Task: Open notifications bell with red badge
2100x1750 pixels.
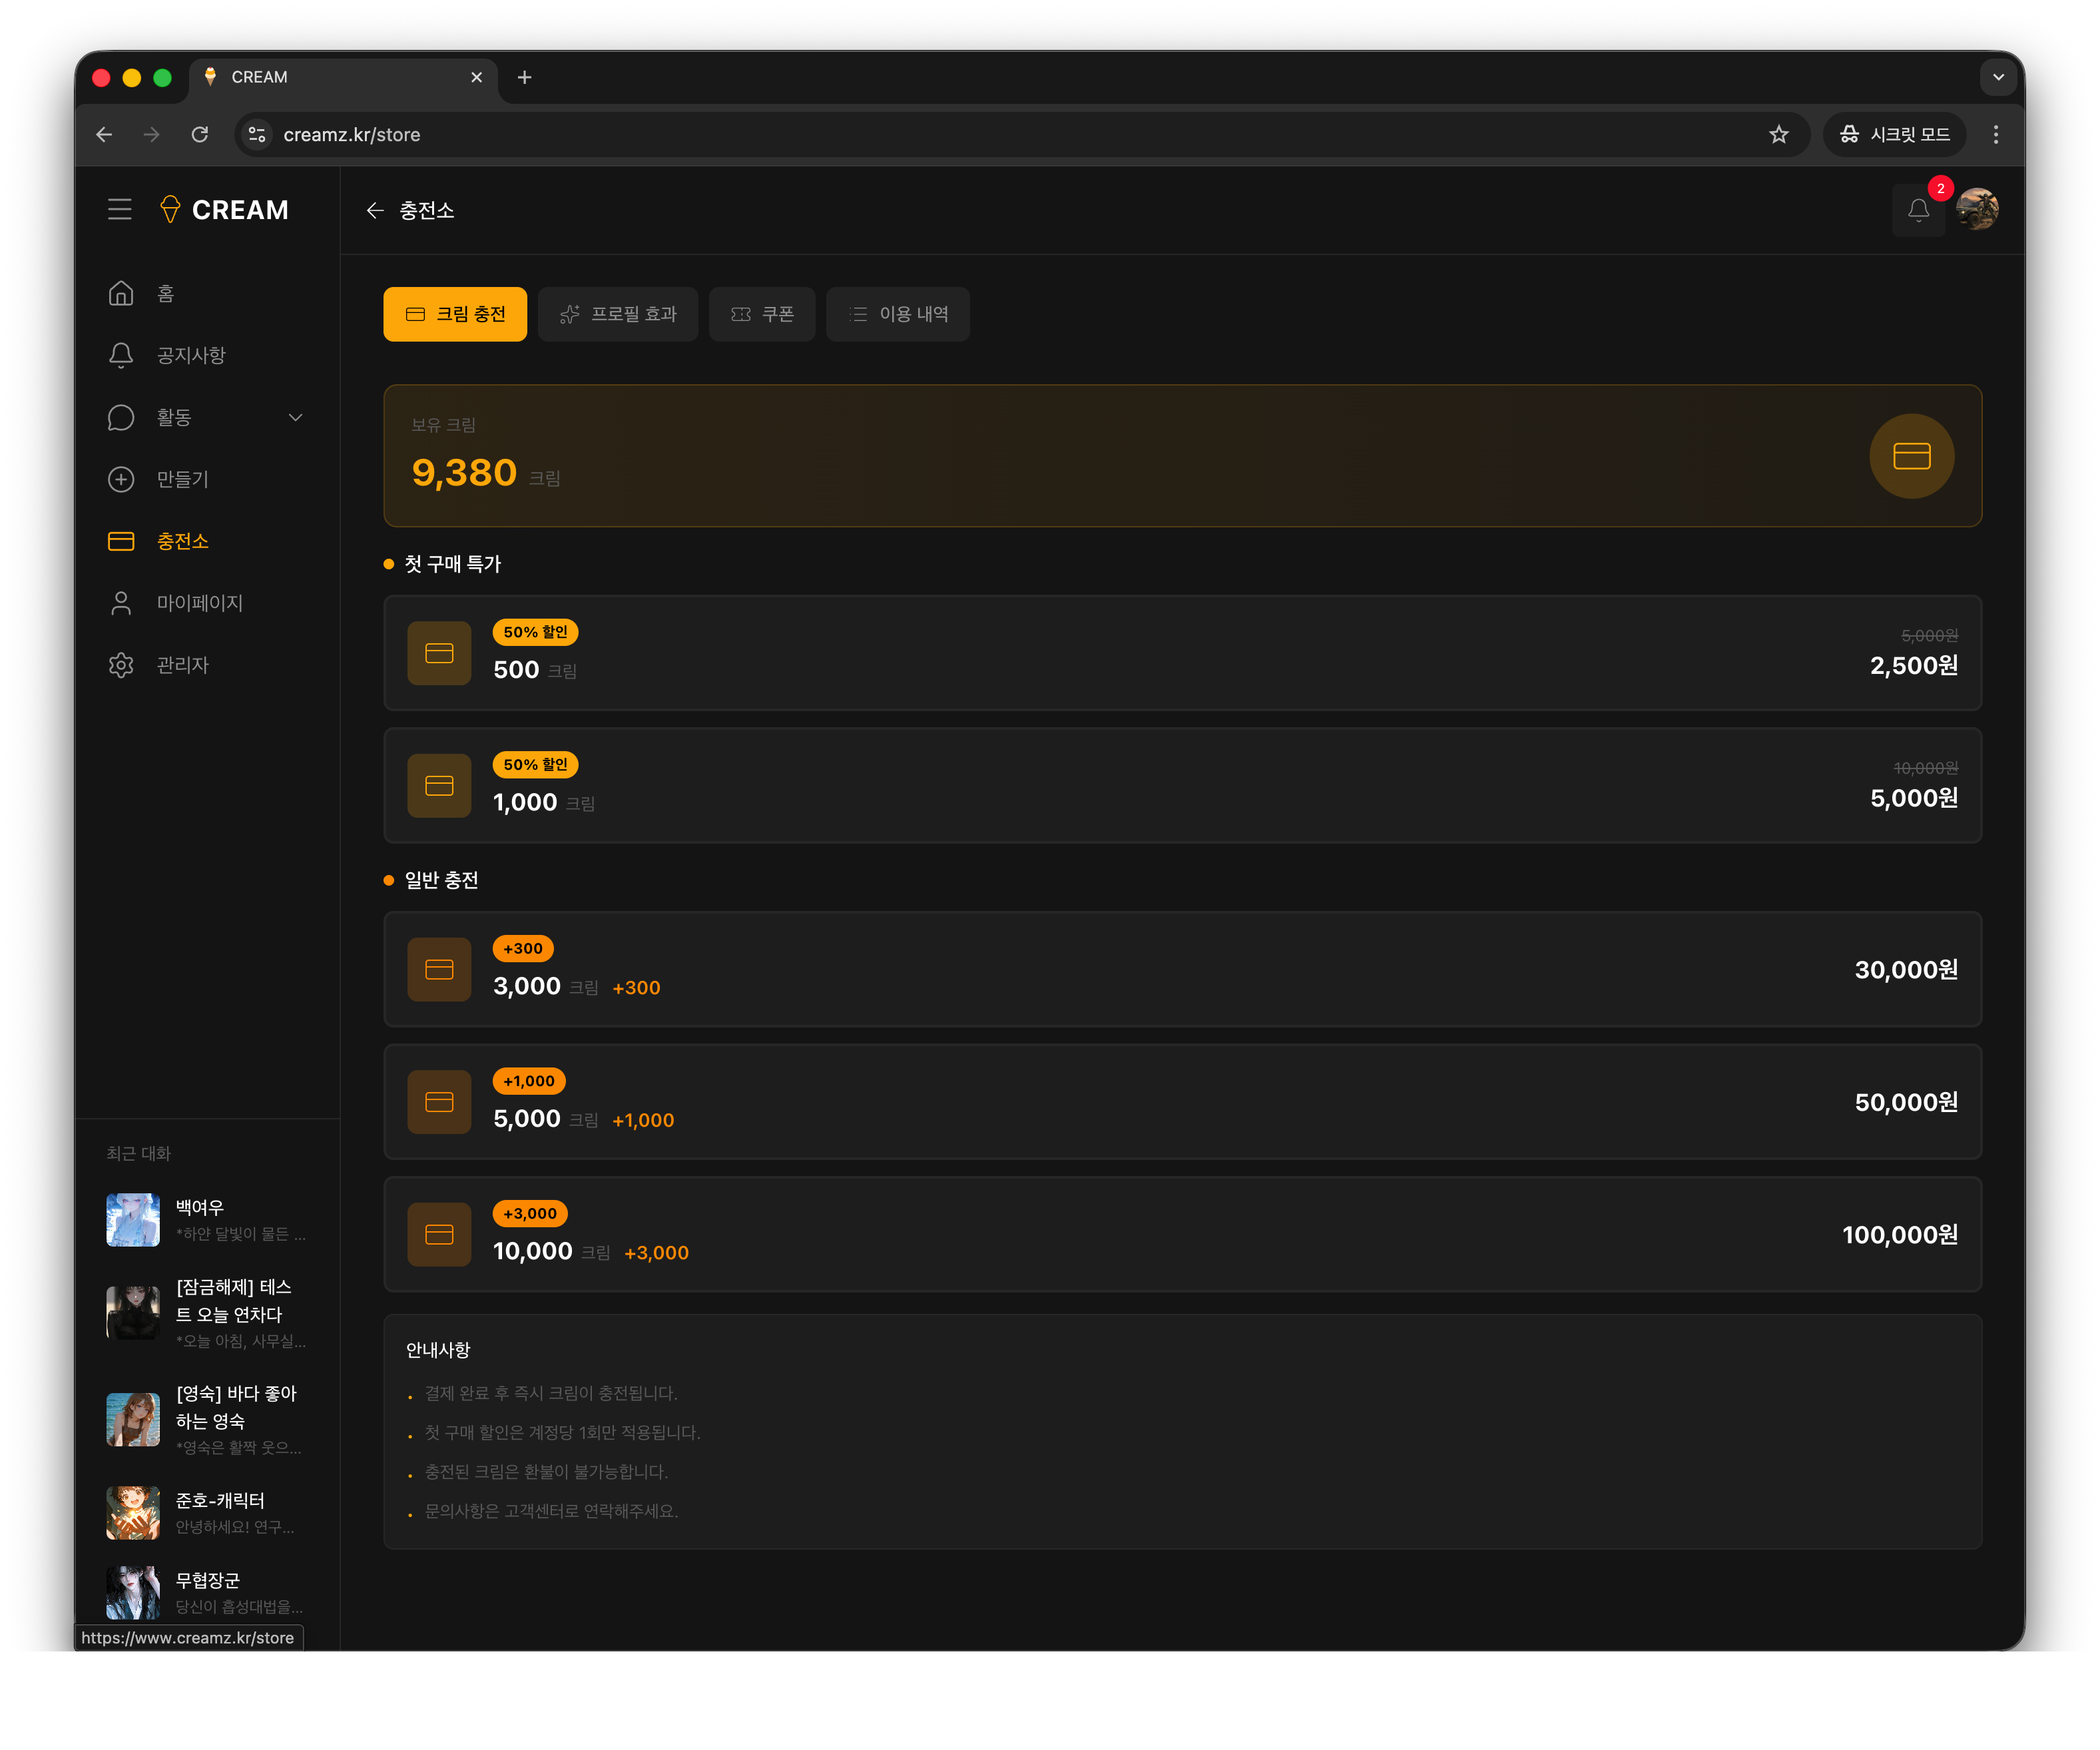Action: click(1918, 210)
